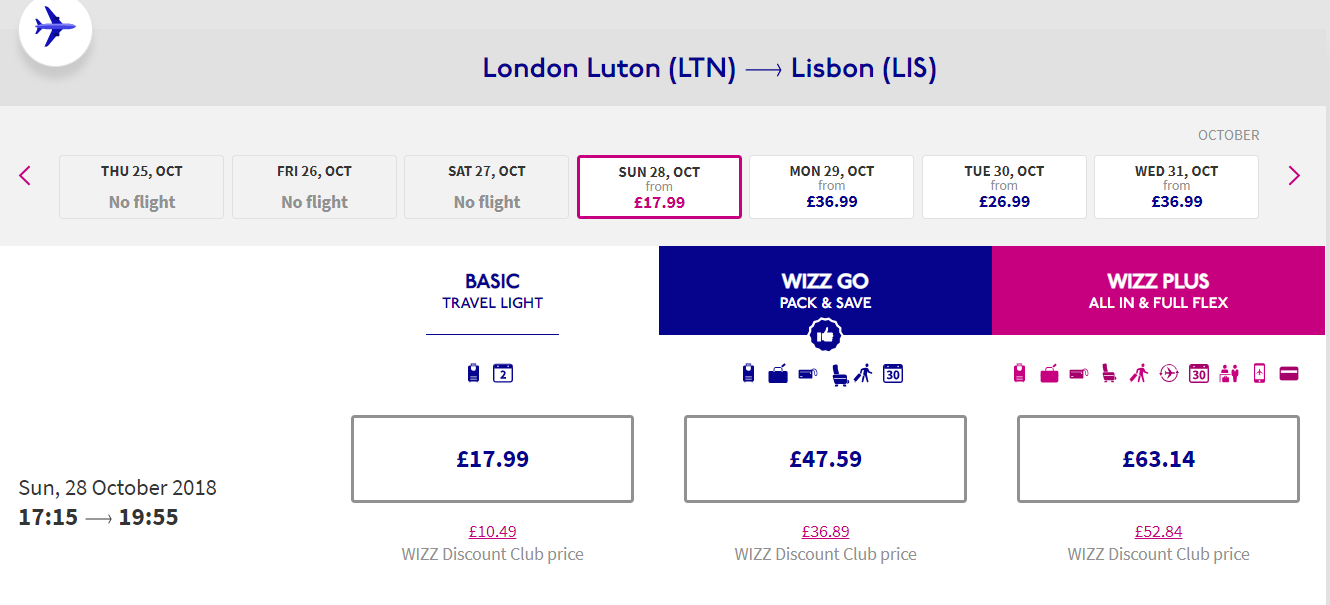Click the WIZZ PLUS priority boarding walker icon

pos(1139,373)
